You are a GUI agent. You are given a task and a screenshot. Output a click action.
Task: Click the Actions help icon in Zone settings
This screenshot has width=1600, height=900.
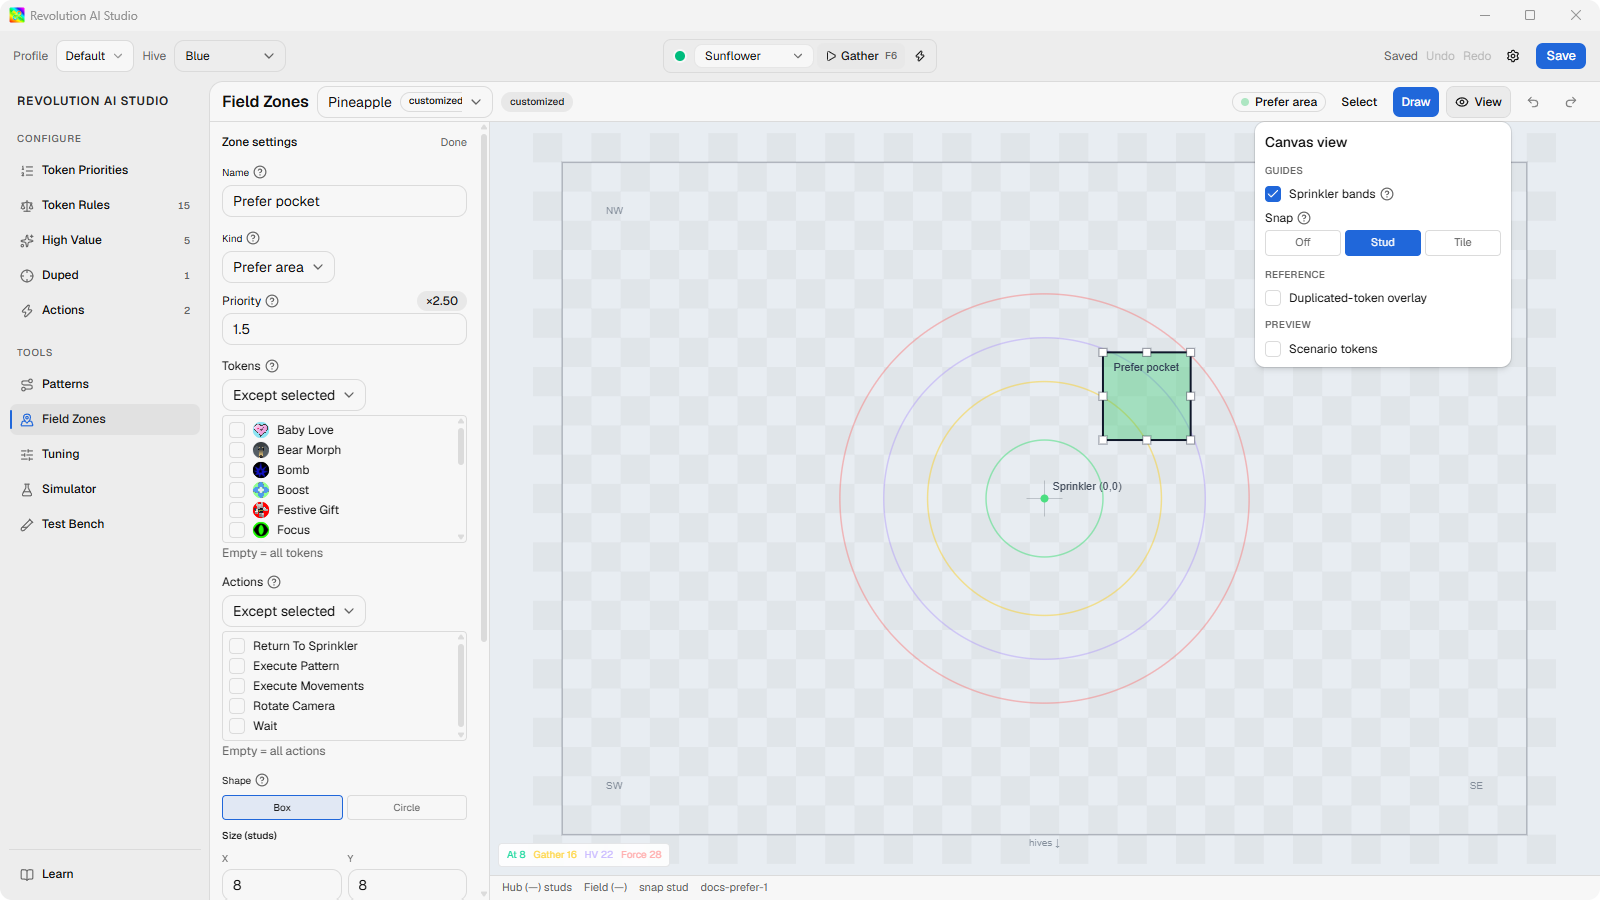tap(274, 582)
